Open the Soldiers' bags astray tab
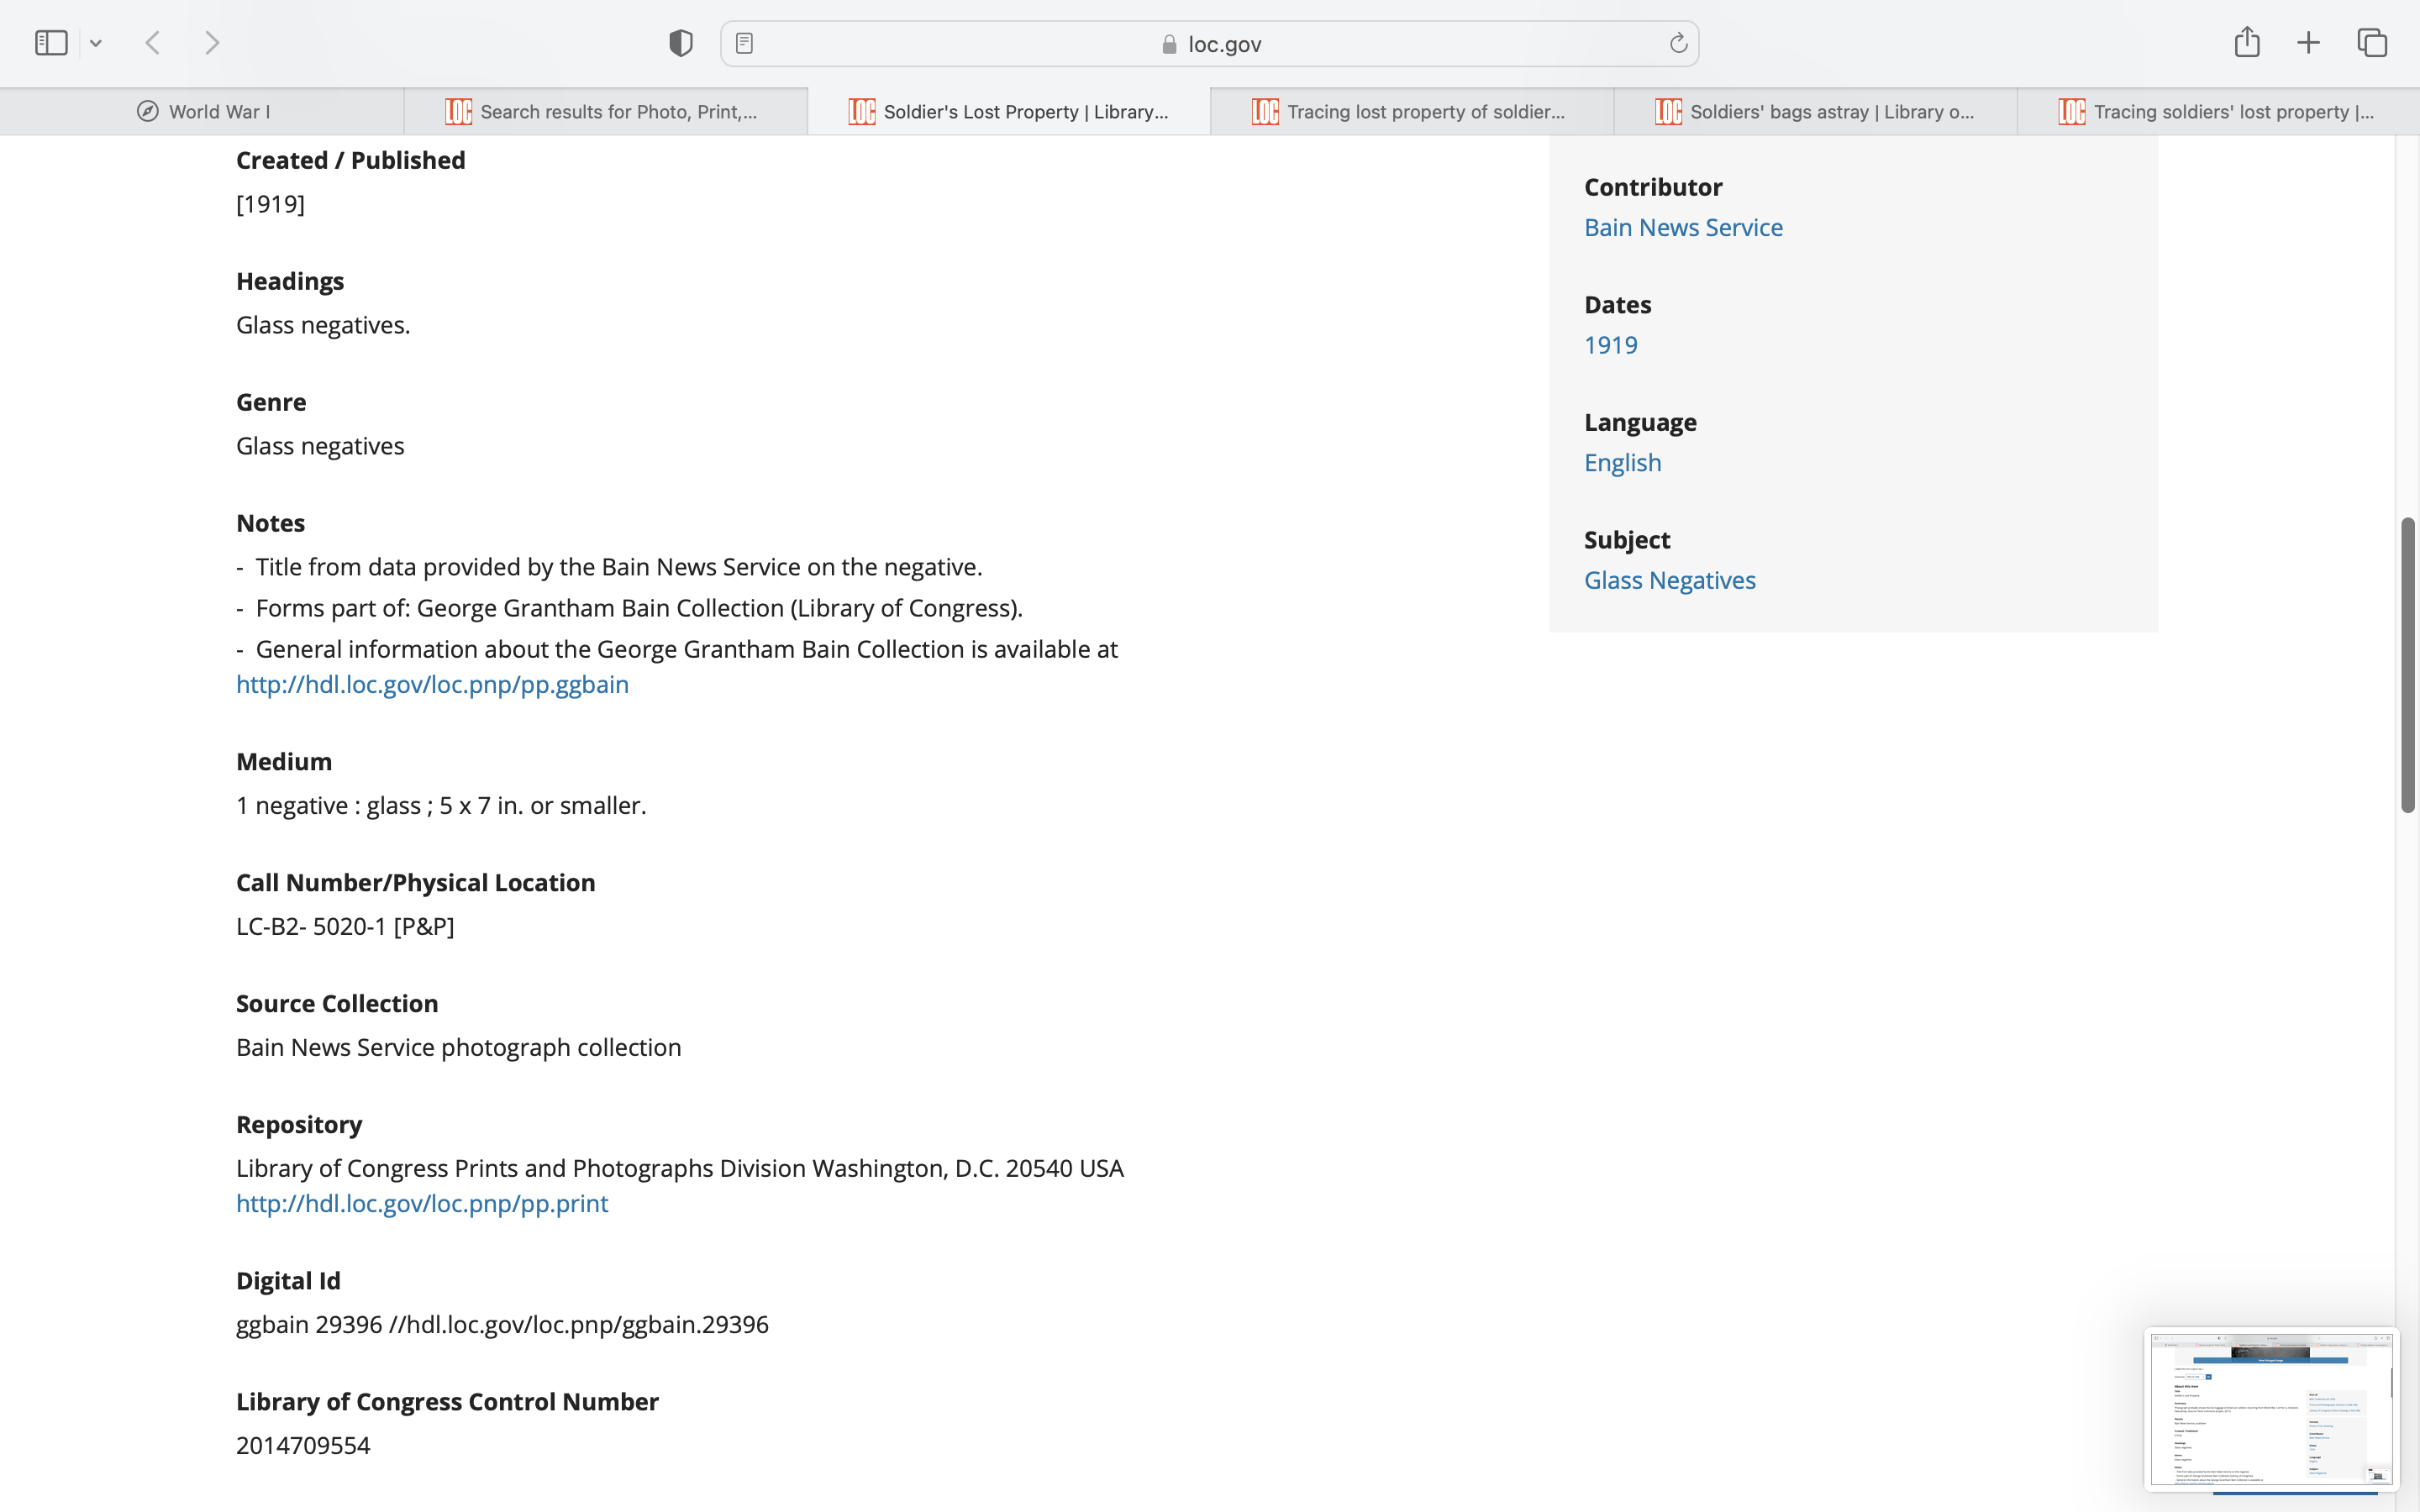This screenshot has width=2420, height=1512. pyautogui.click(x=1815, y=112)
